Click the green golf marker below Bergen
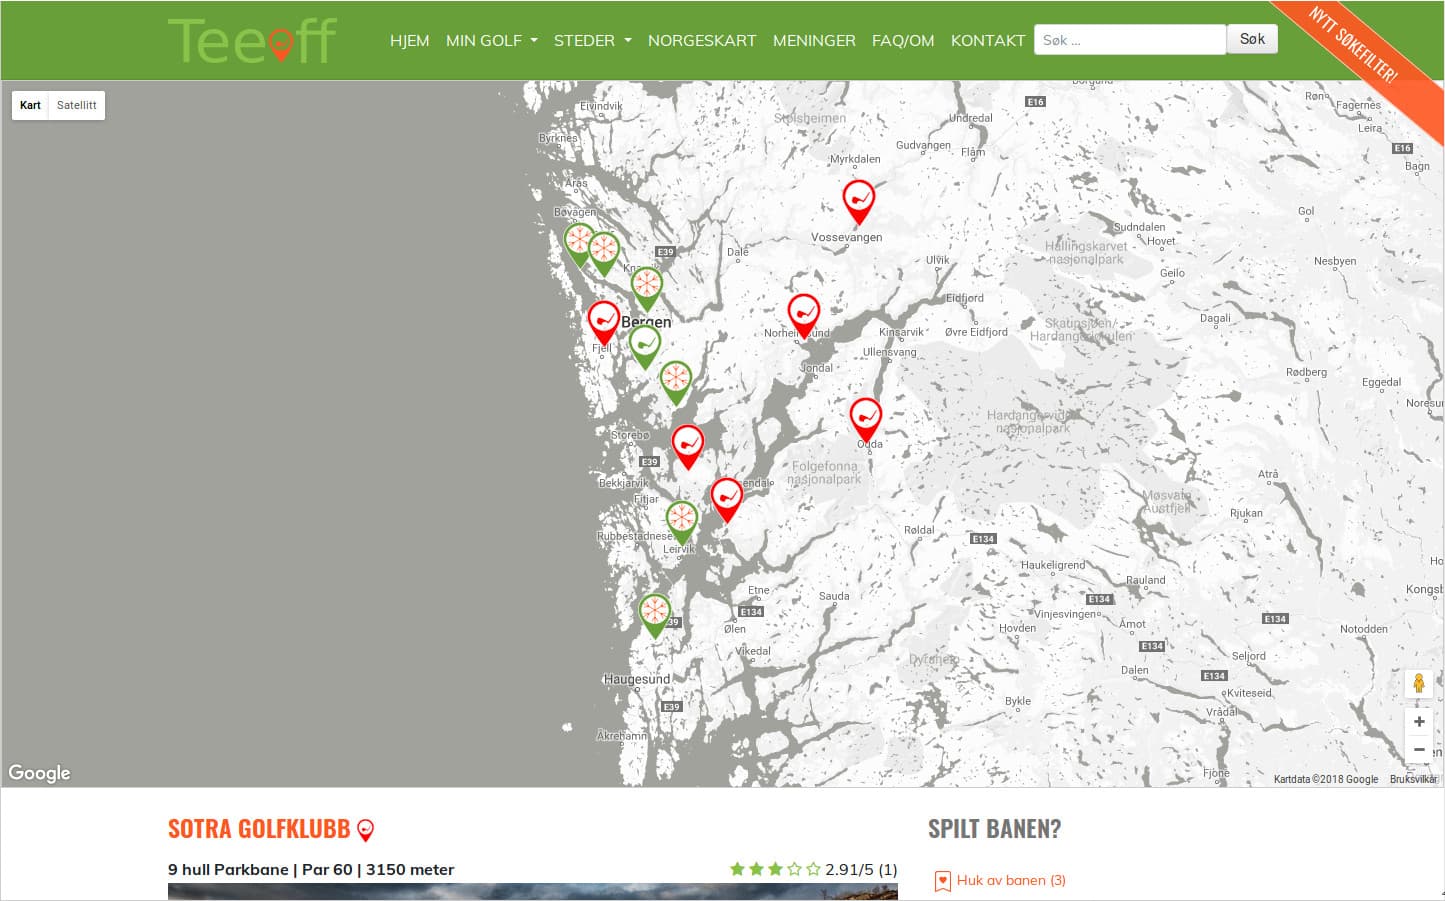 point(645,345)
